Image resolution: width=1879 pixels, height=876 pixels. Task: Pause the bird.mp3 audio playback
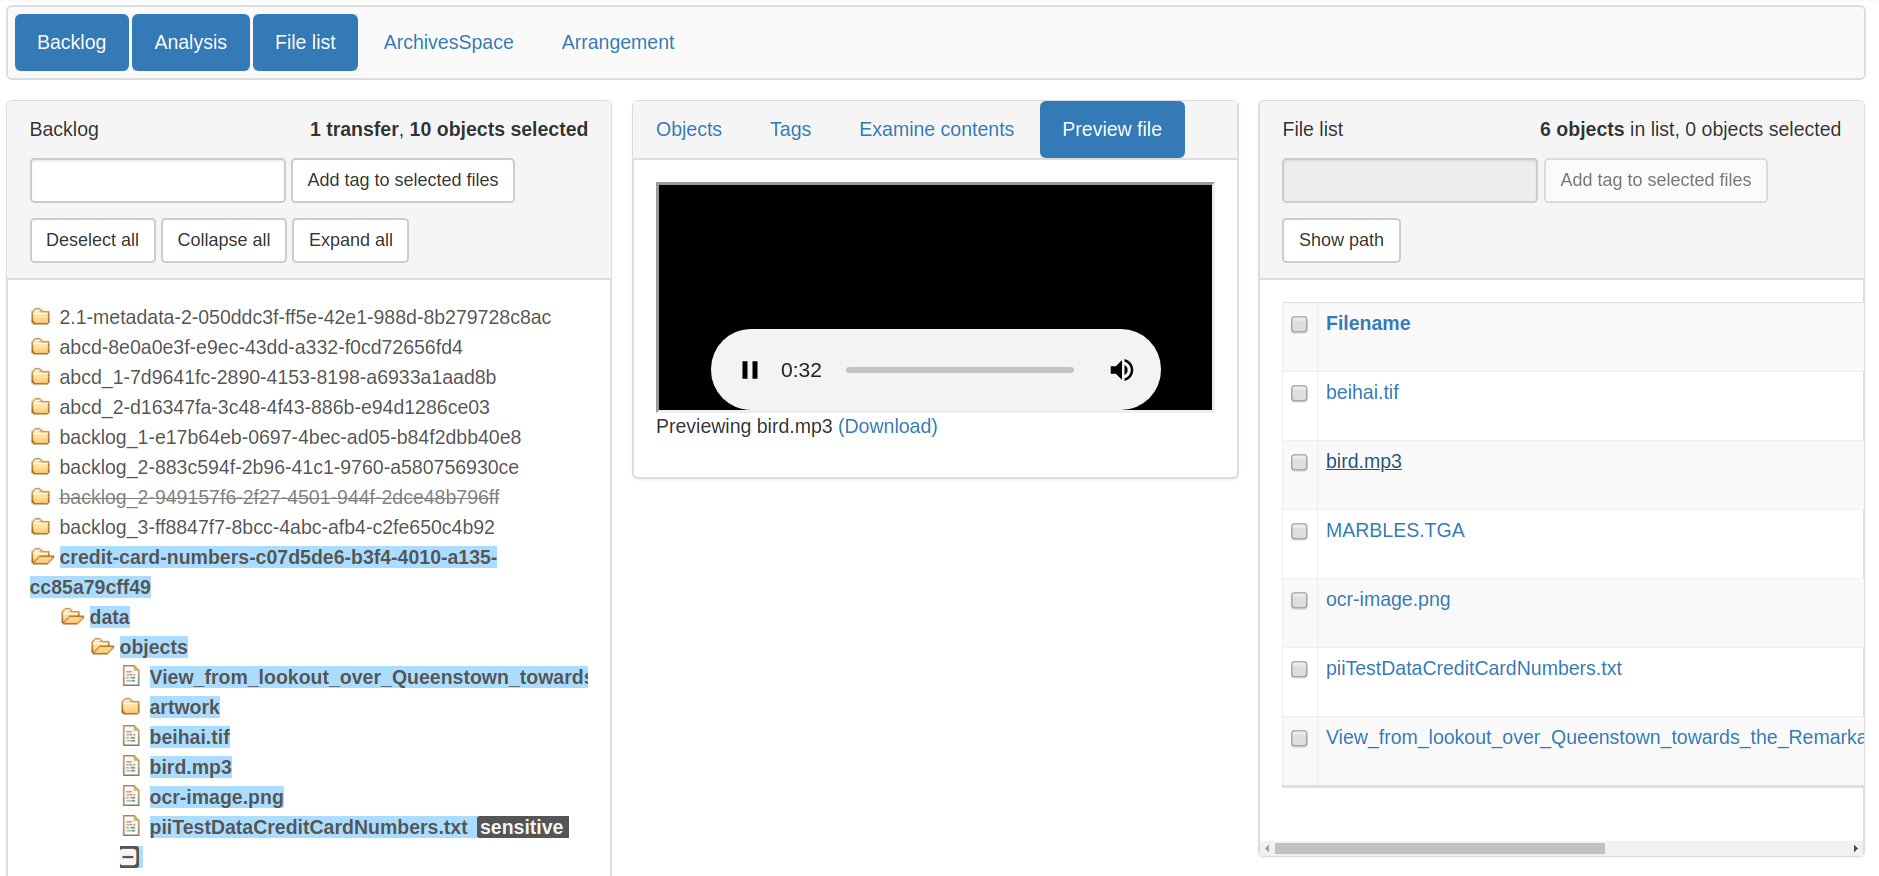750,370
